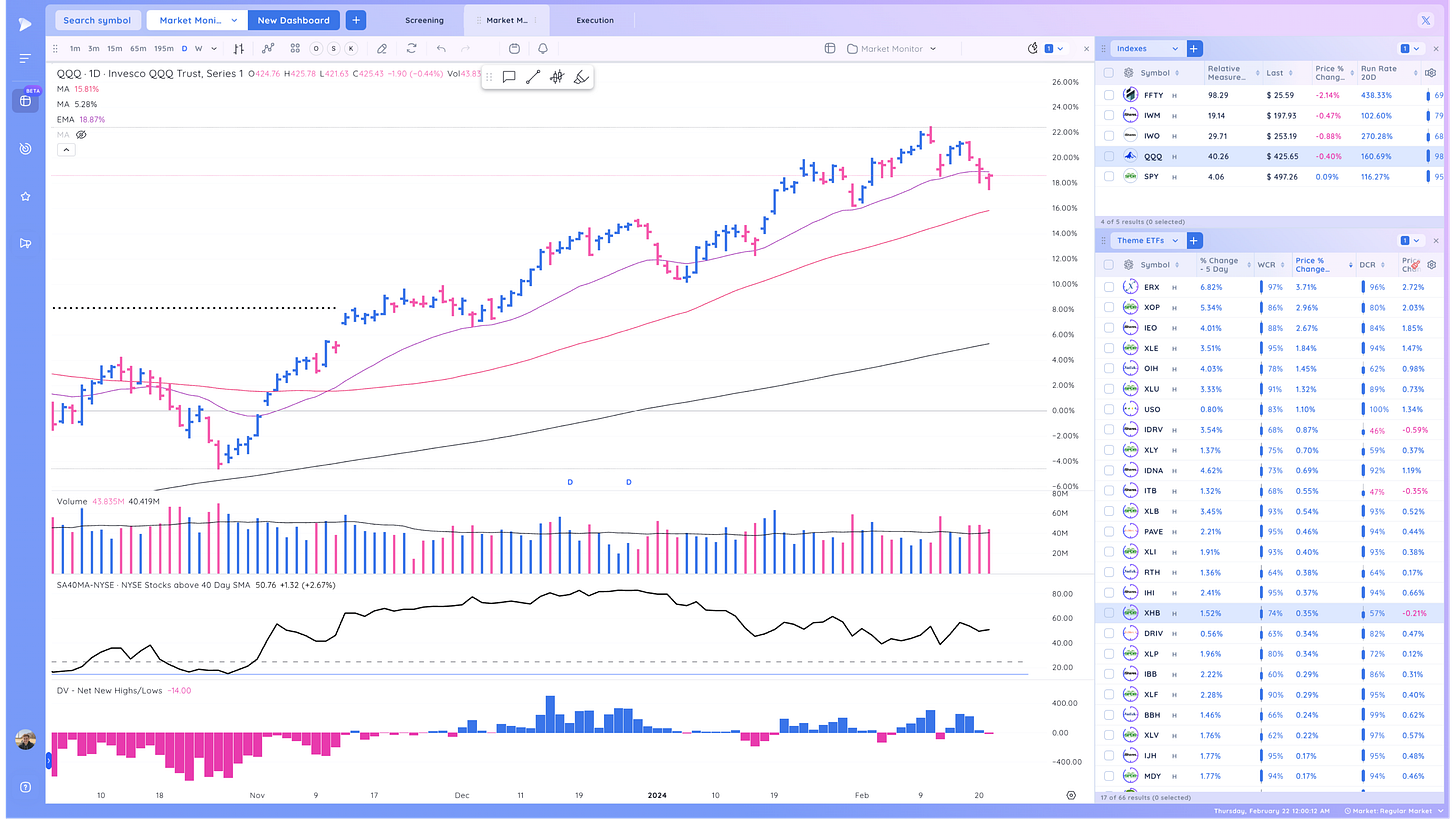Open chart settings gear at bottom right
The width and height of the screenshot is (1456, 819).
[x=1071, y=794]
